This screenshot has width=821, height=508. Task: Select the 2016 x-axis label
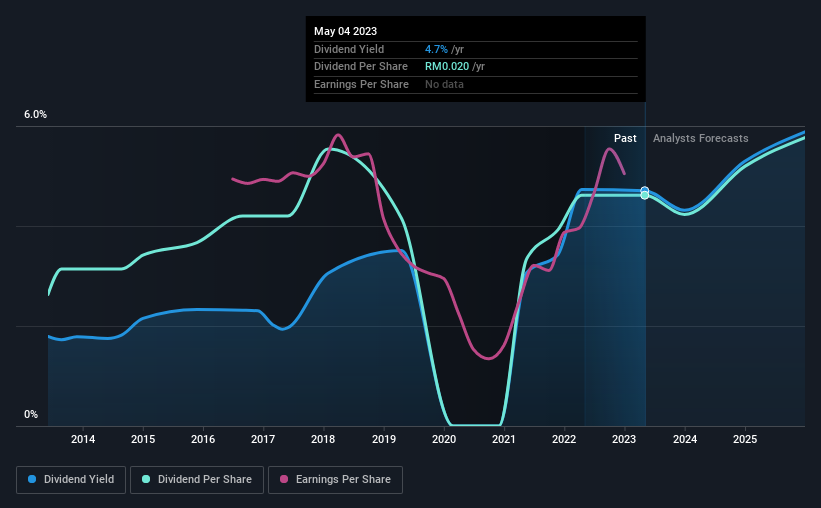[203, 439]
